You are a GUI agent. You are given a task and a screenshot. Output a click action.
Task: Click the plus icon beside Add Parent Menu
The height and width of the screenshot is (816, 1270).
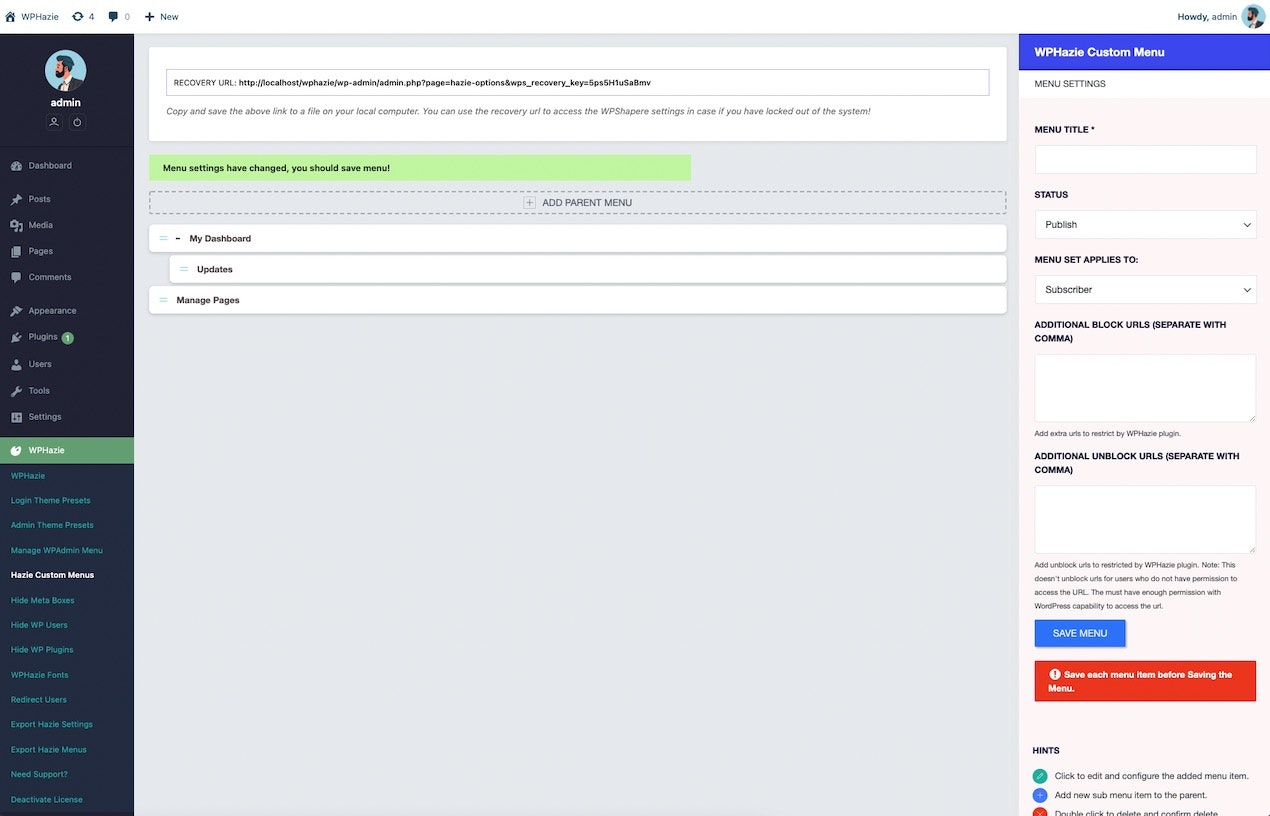pyautogui.click(x=530, y=203)
